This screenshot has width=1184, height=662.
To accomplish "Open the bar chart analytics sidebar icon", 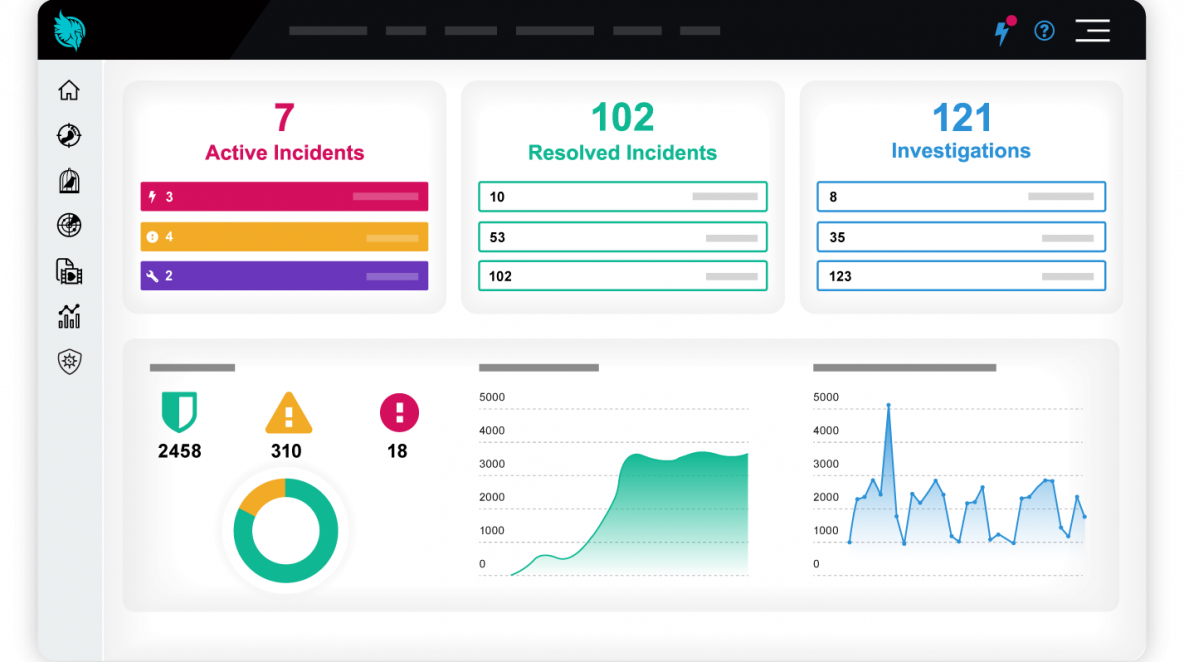I will pyautogui.click(x=69, y=317).
